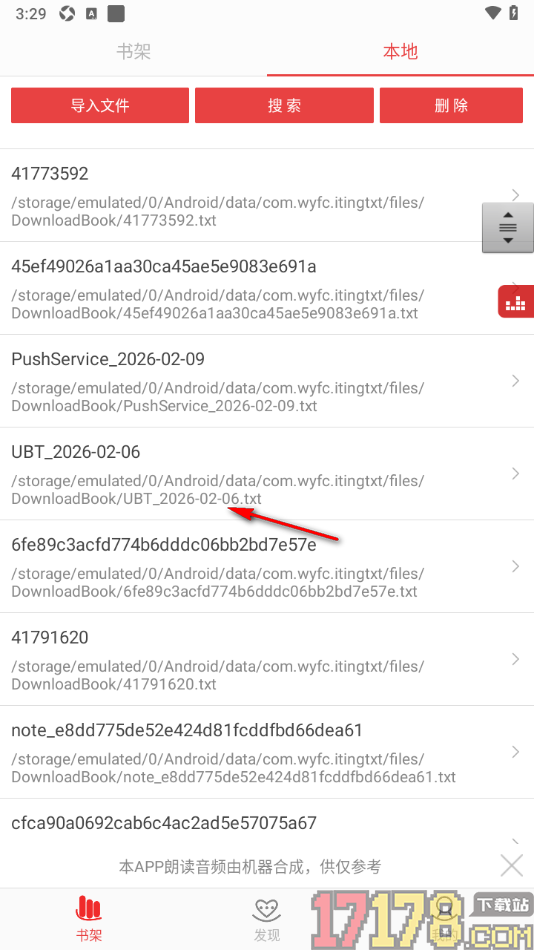Tap the battery status icon
This screenshot has width=534, height=950.
click(x=514, y=13)
